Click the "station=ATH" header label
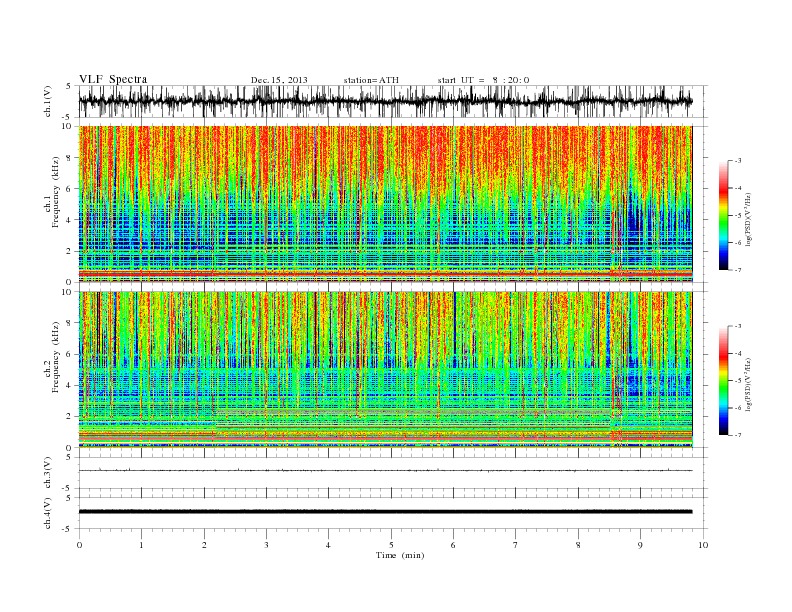Screen dimensions: 792x612 (x=371, y=80)
